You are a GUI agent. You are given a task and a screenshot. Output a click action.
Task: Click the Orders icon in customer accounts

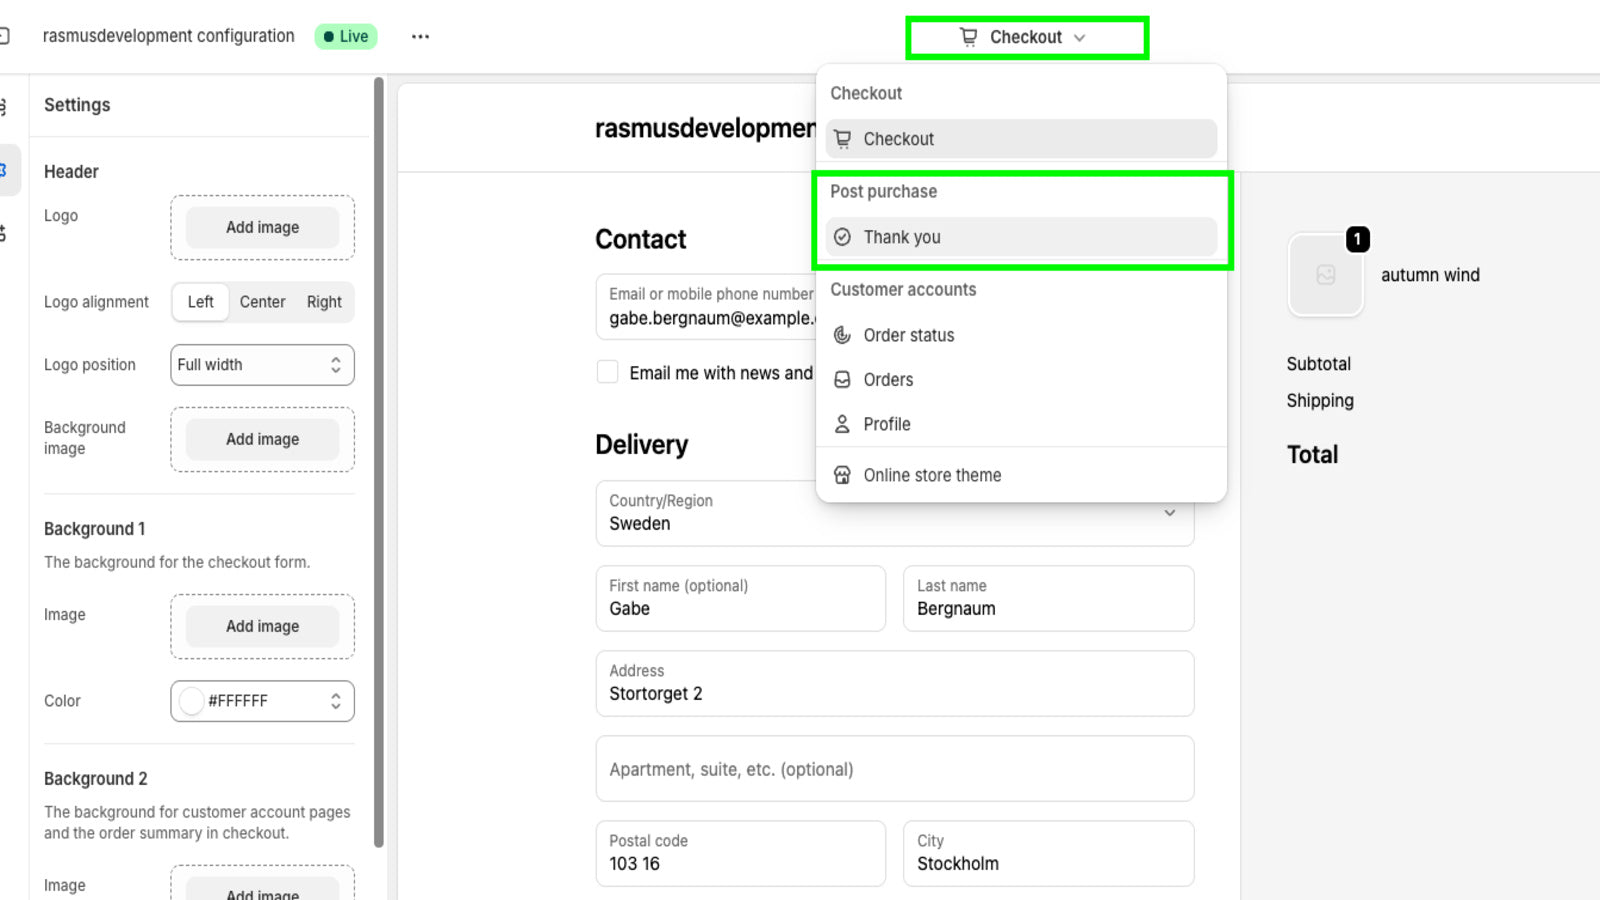tap(841, 380)
